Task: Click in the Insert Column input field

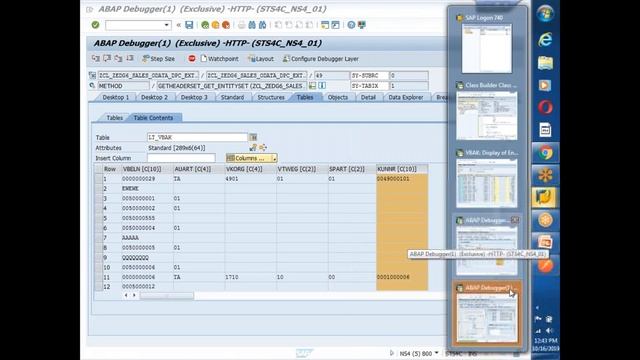Action: [181, 158]
